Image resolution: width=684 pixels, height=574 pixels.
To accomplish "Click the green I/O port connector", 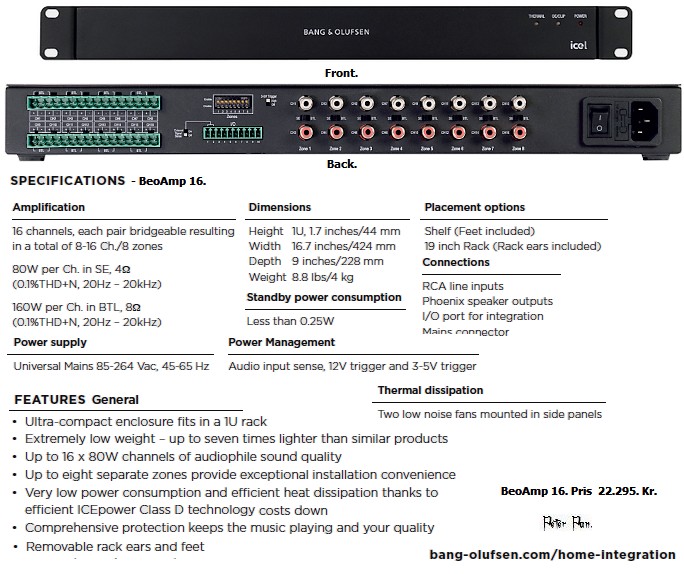I will tap(233, 133).
